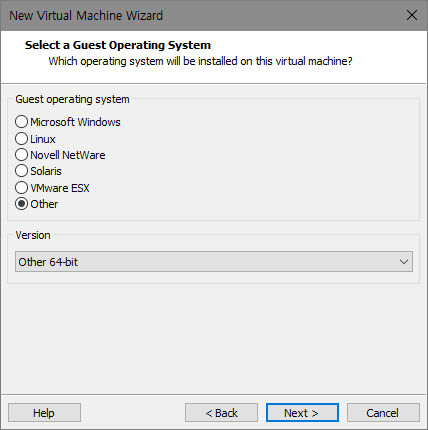Select the Microsoft Windows radio button

pyautogui.click(x=21, y=122)
